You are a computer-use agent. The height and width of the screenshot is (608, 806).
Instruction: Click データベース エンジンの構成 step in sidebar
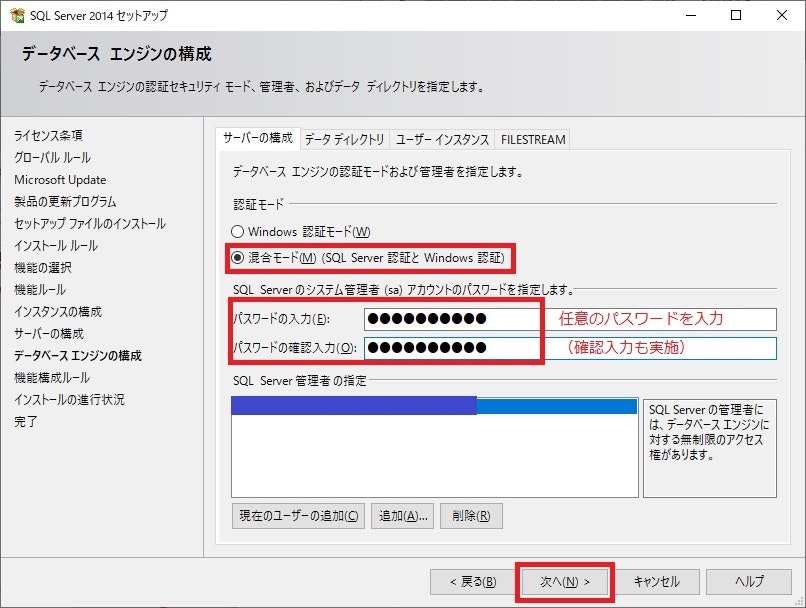point(78,356)
